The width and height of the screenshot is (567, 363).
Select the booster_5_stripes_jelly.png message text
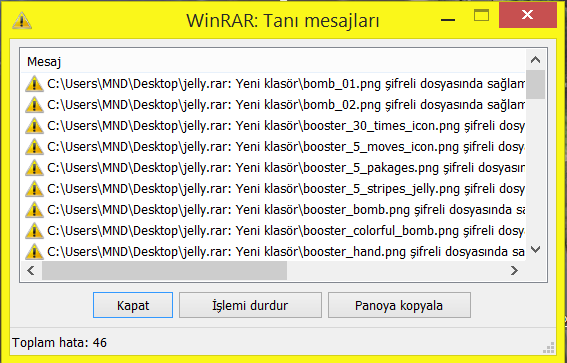pos(286,189)
